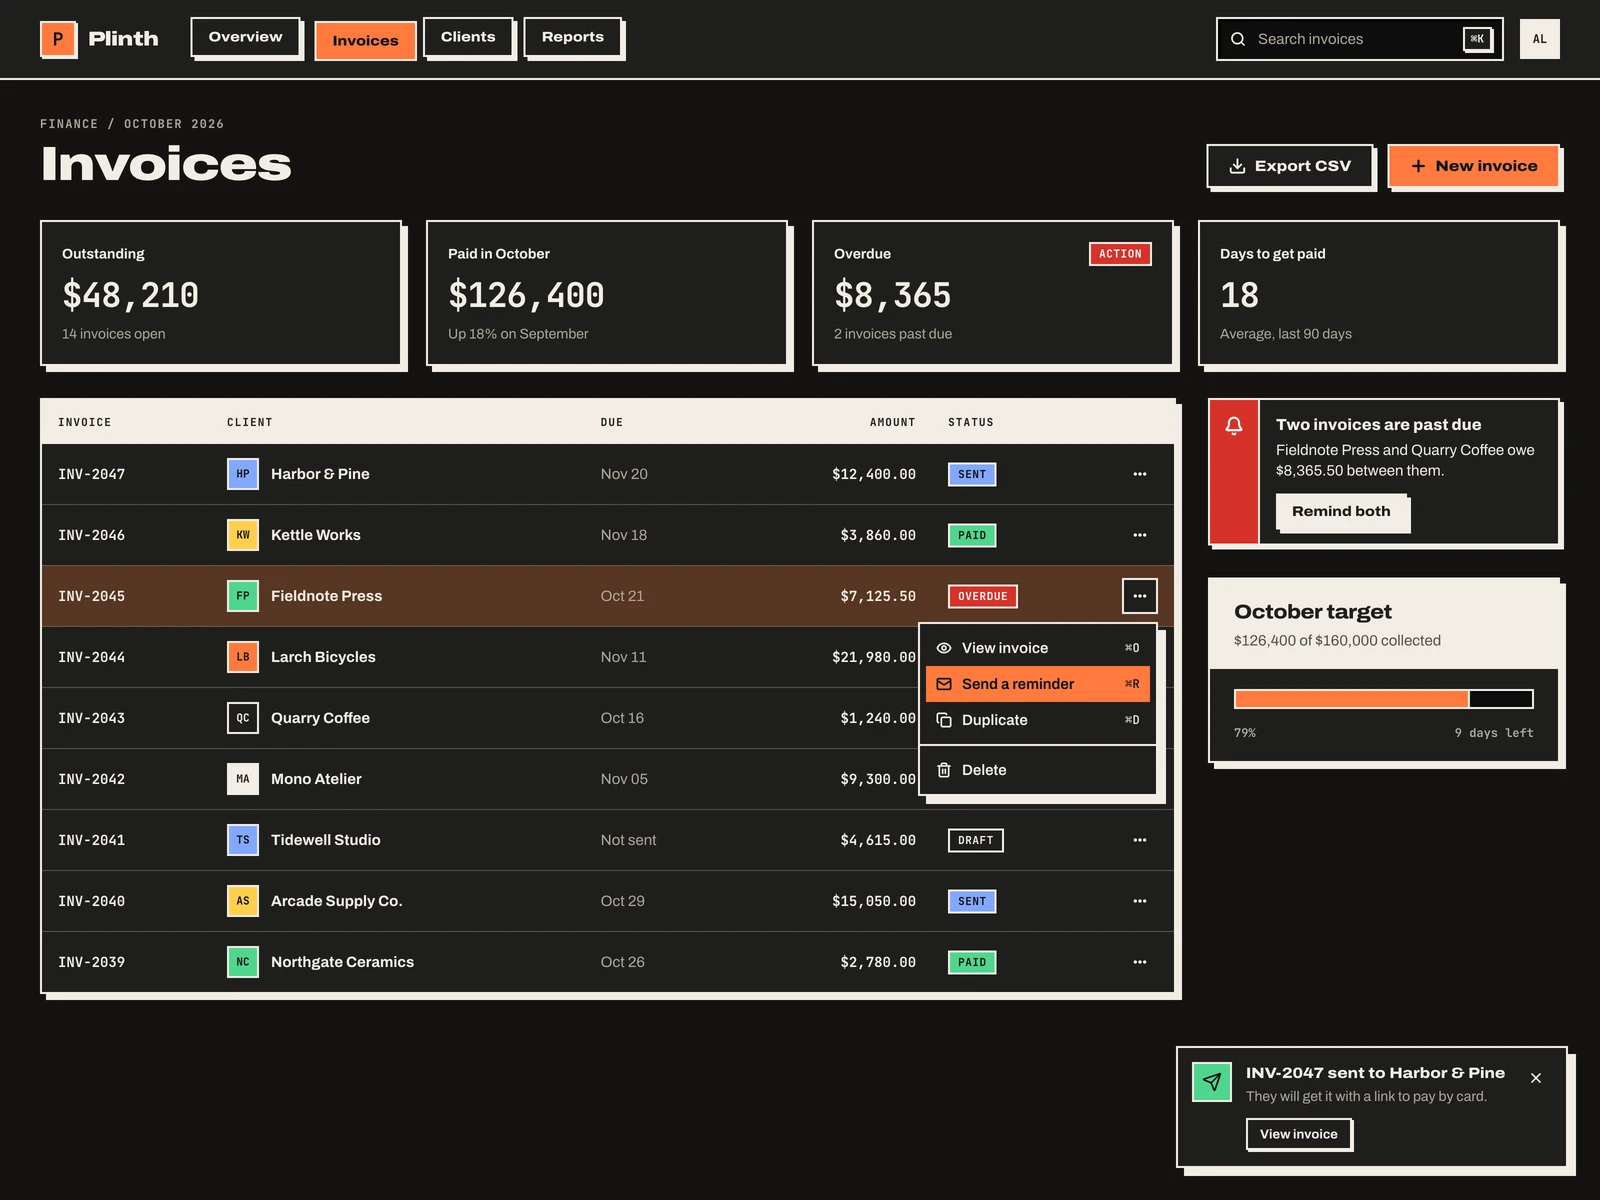Click the TS avatar for Tidewell Studio
The width and height of the screenshot is (1600, 1200).
[243, 840]
